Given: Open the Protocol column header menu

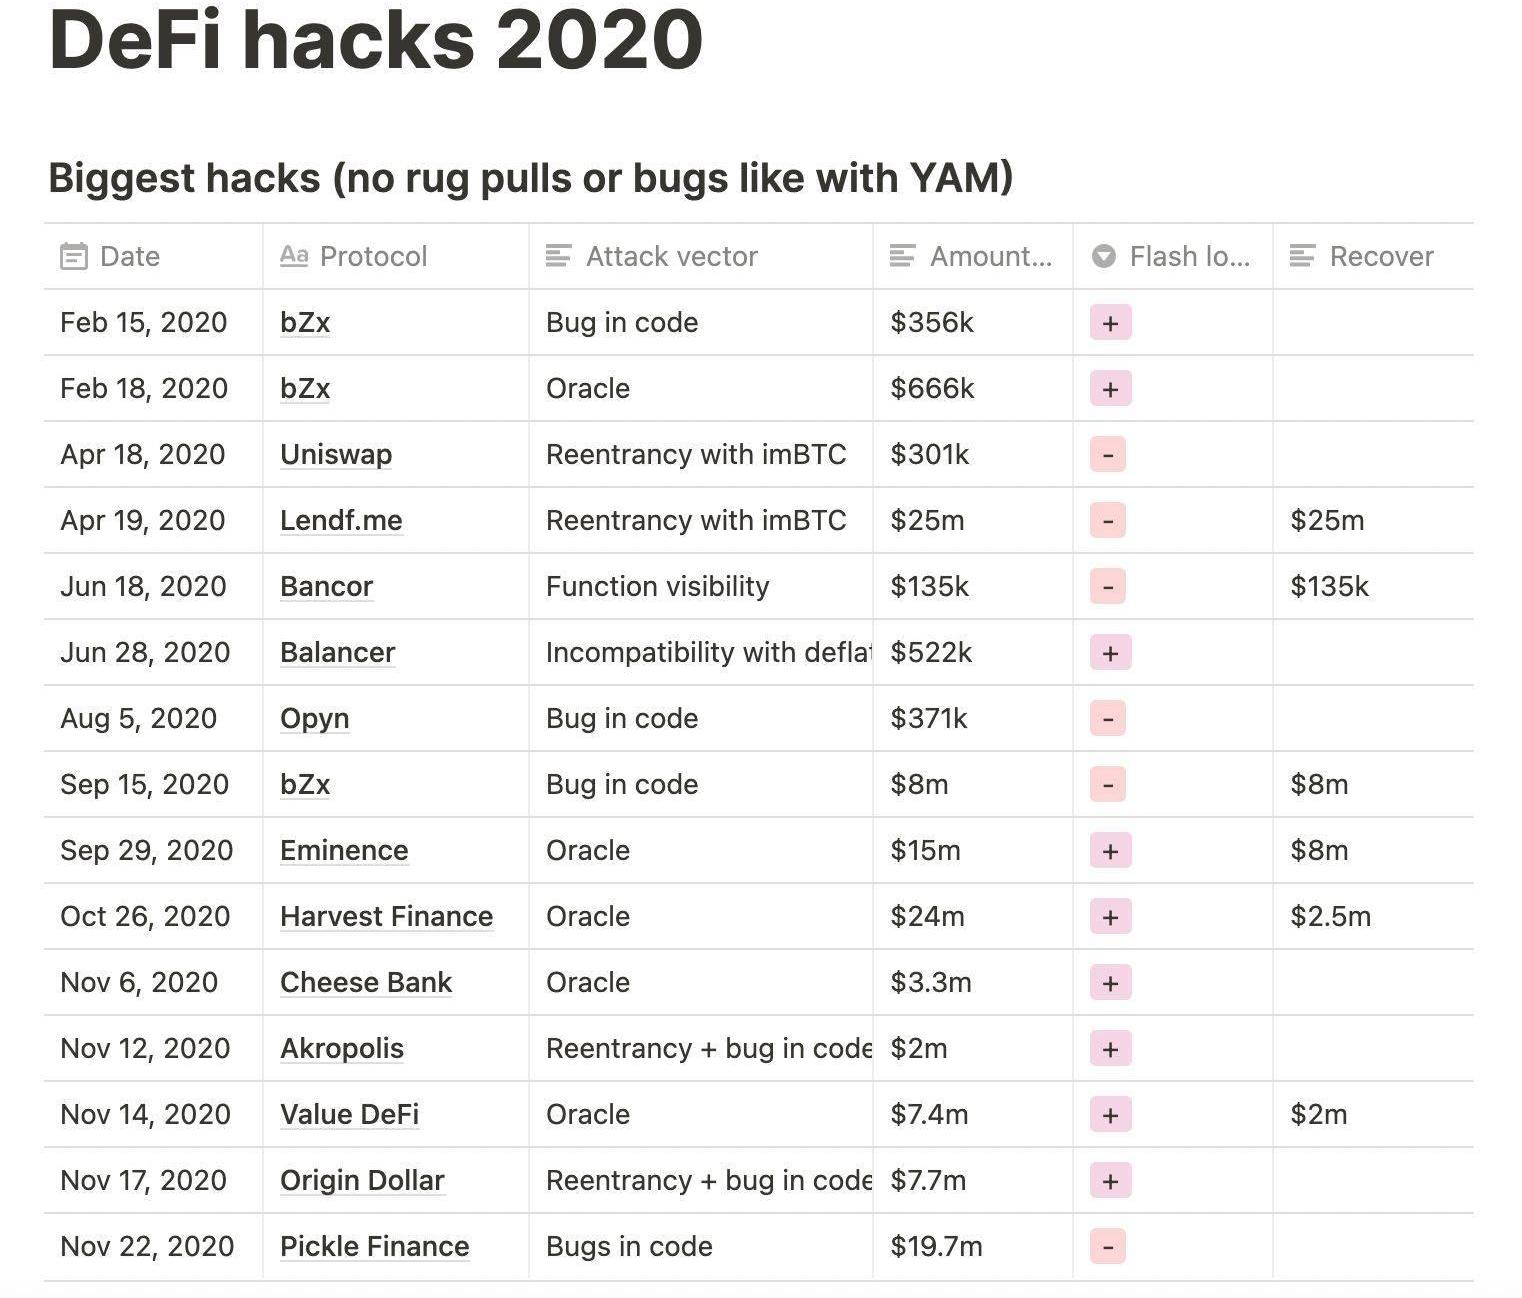Looking at the screenshot, I should tap(373, 257).
